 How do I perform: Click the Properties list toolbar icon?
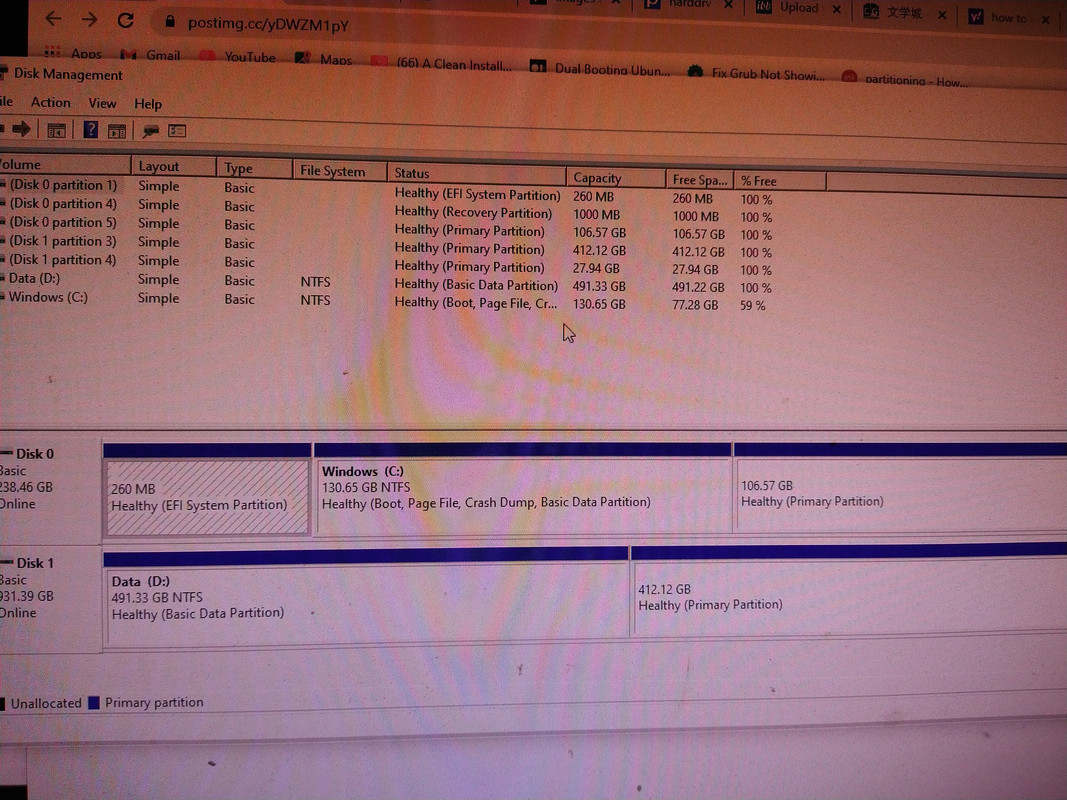tap(177, 130)
